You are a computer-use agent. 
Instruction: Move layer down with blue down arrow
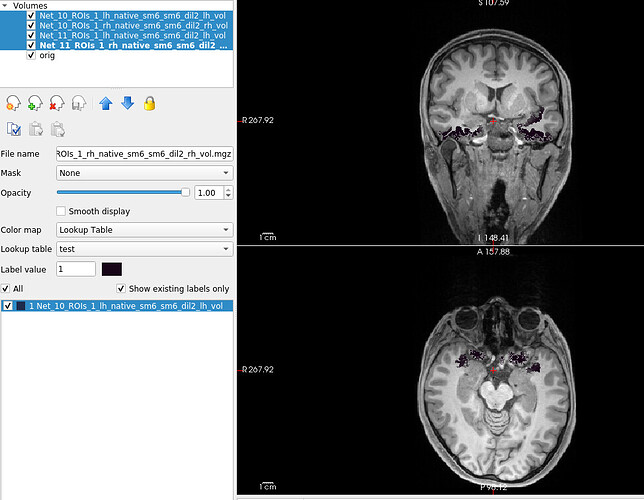coord(128,103)
